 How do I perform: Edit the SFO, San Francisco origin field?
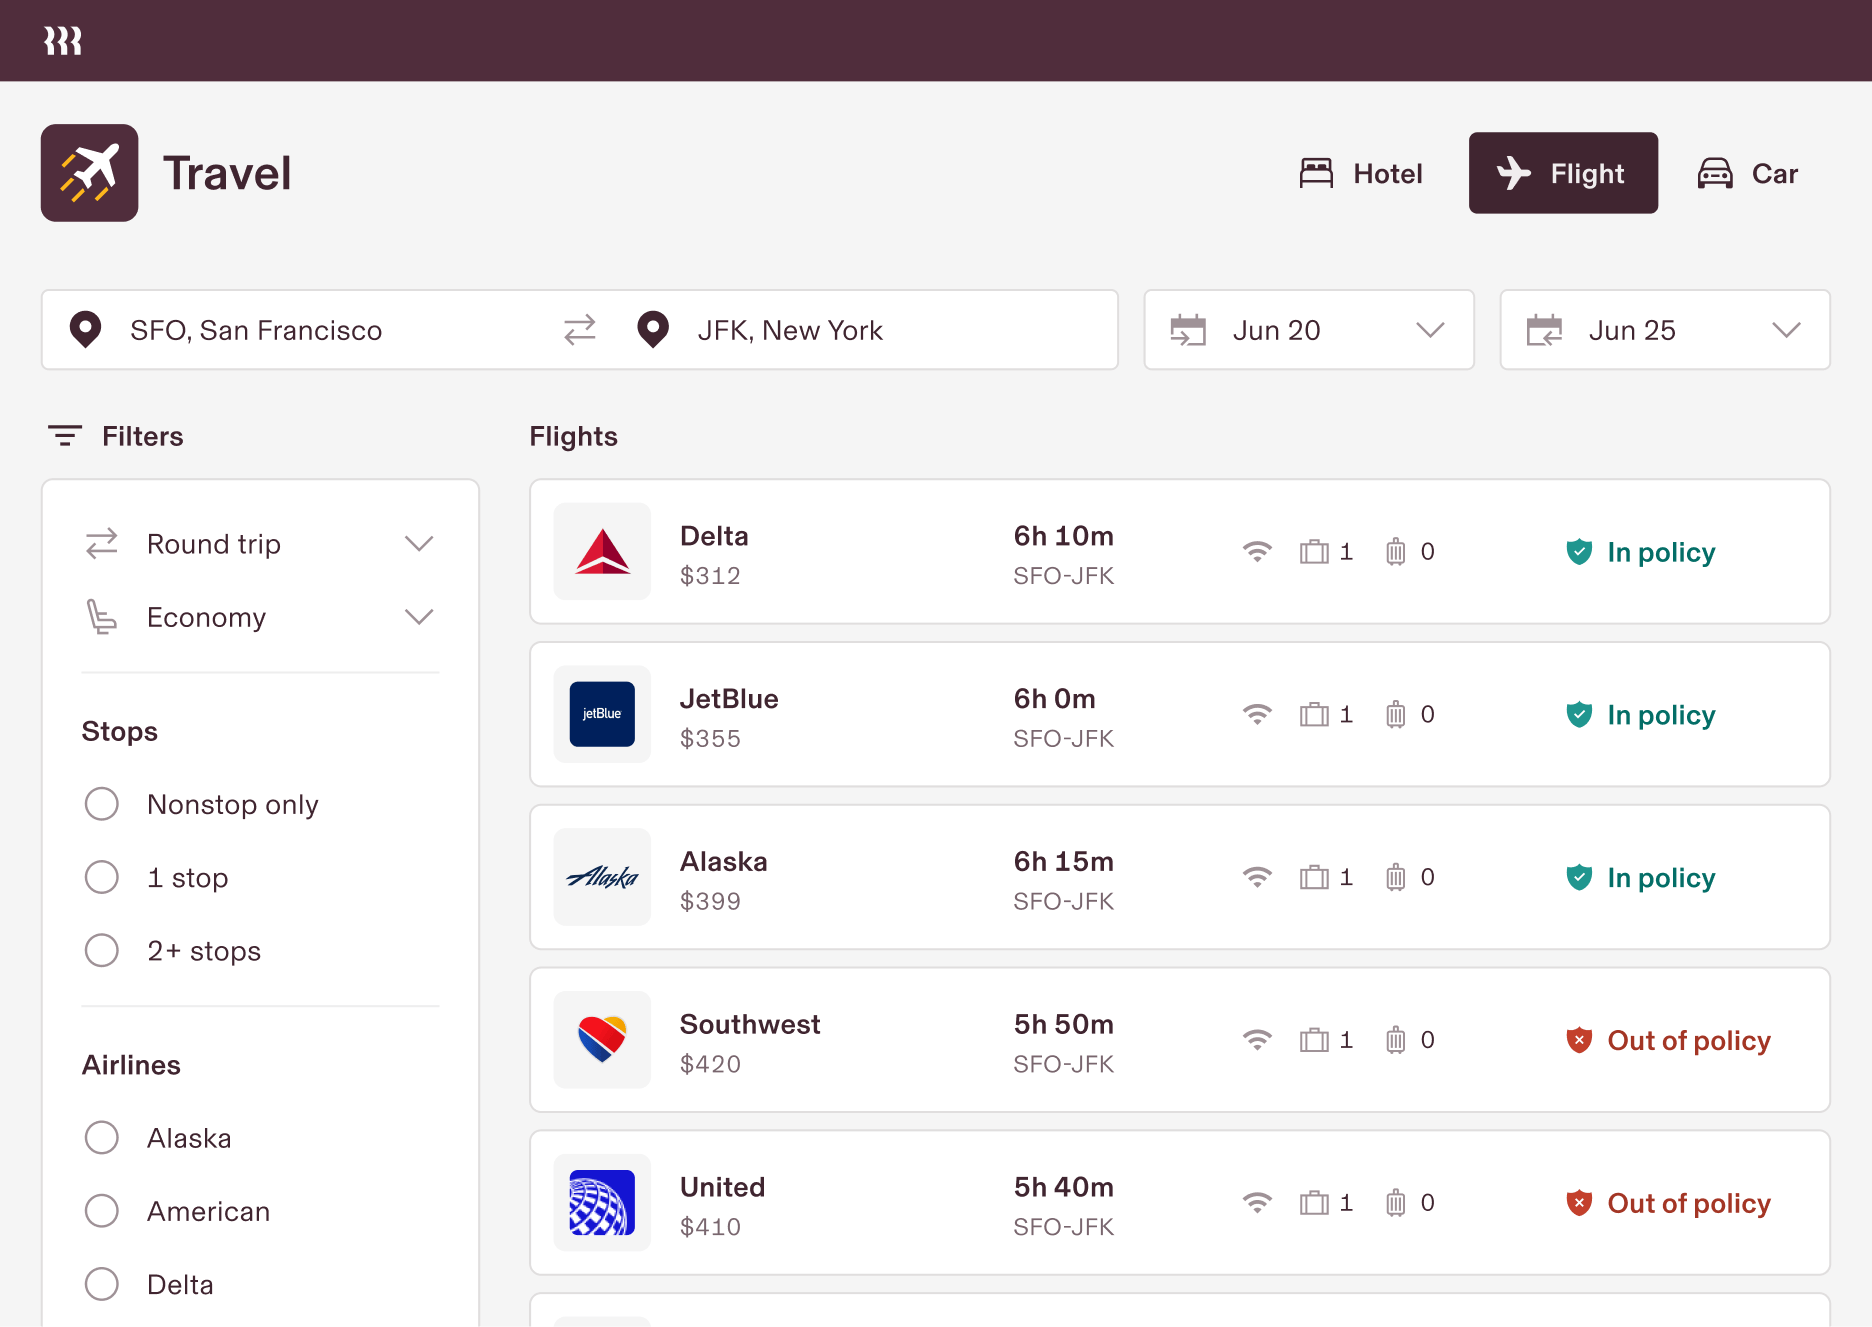point(256,330)
